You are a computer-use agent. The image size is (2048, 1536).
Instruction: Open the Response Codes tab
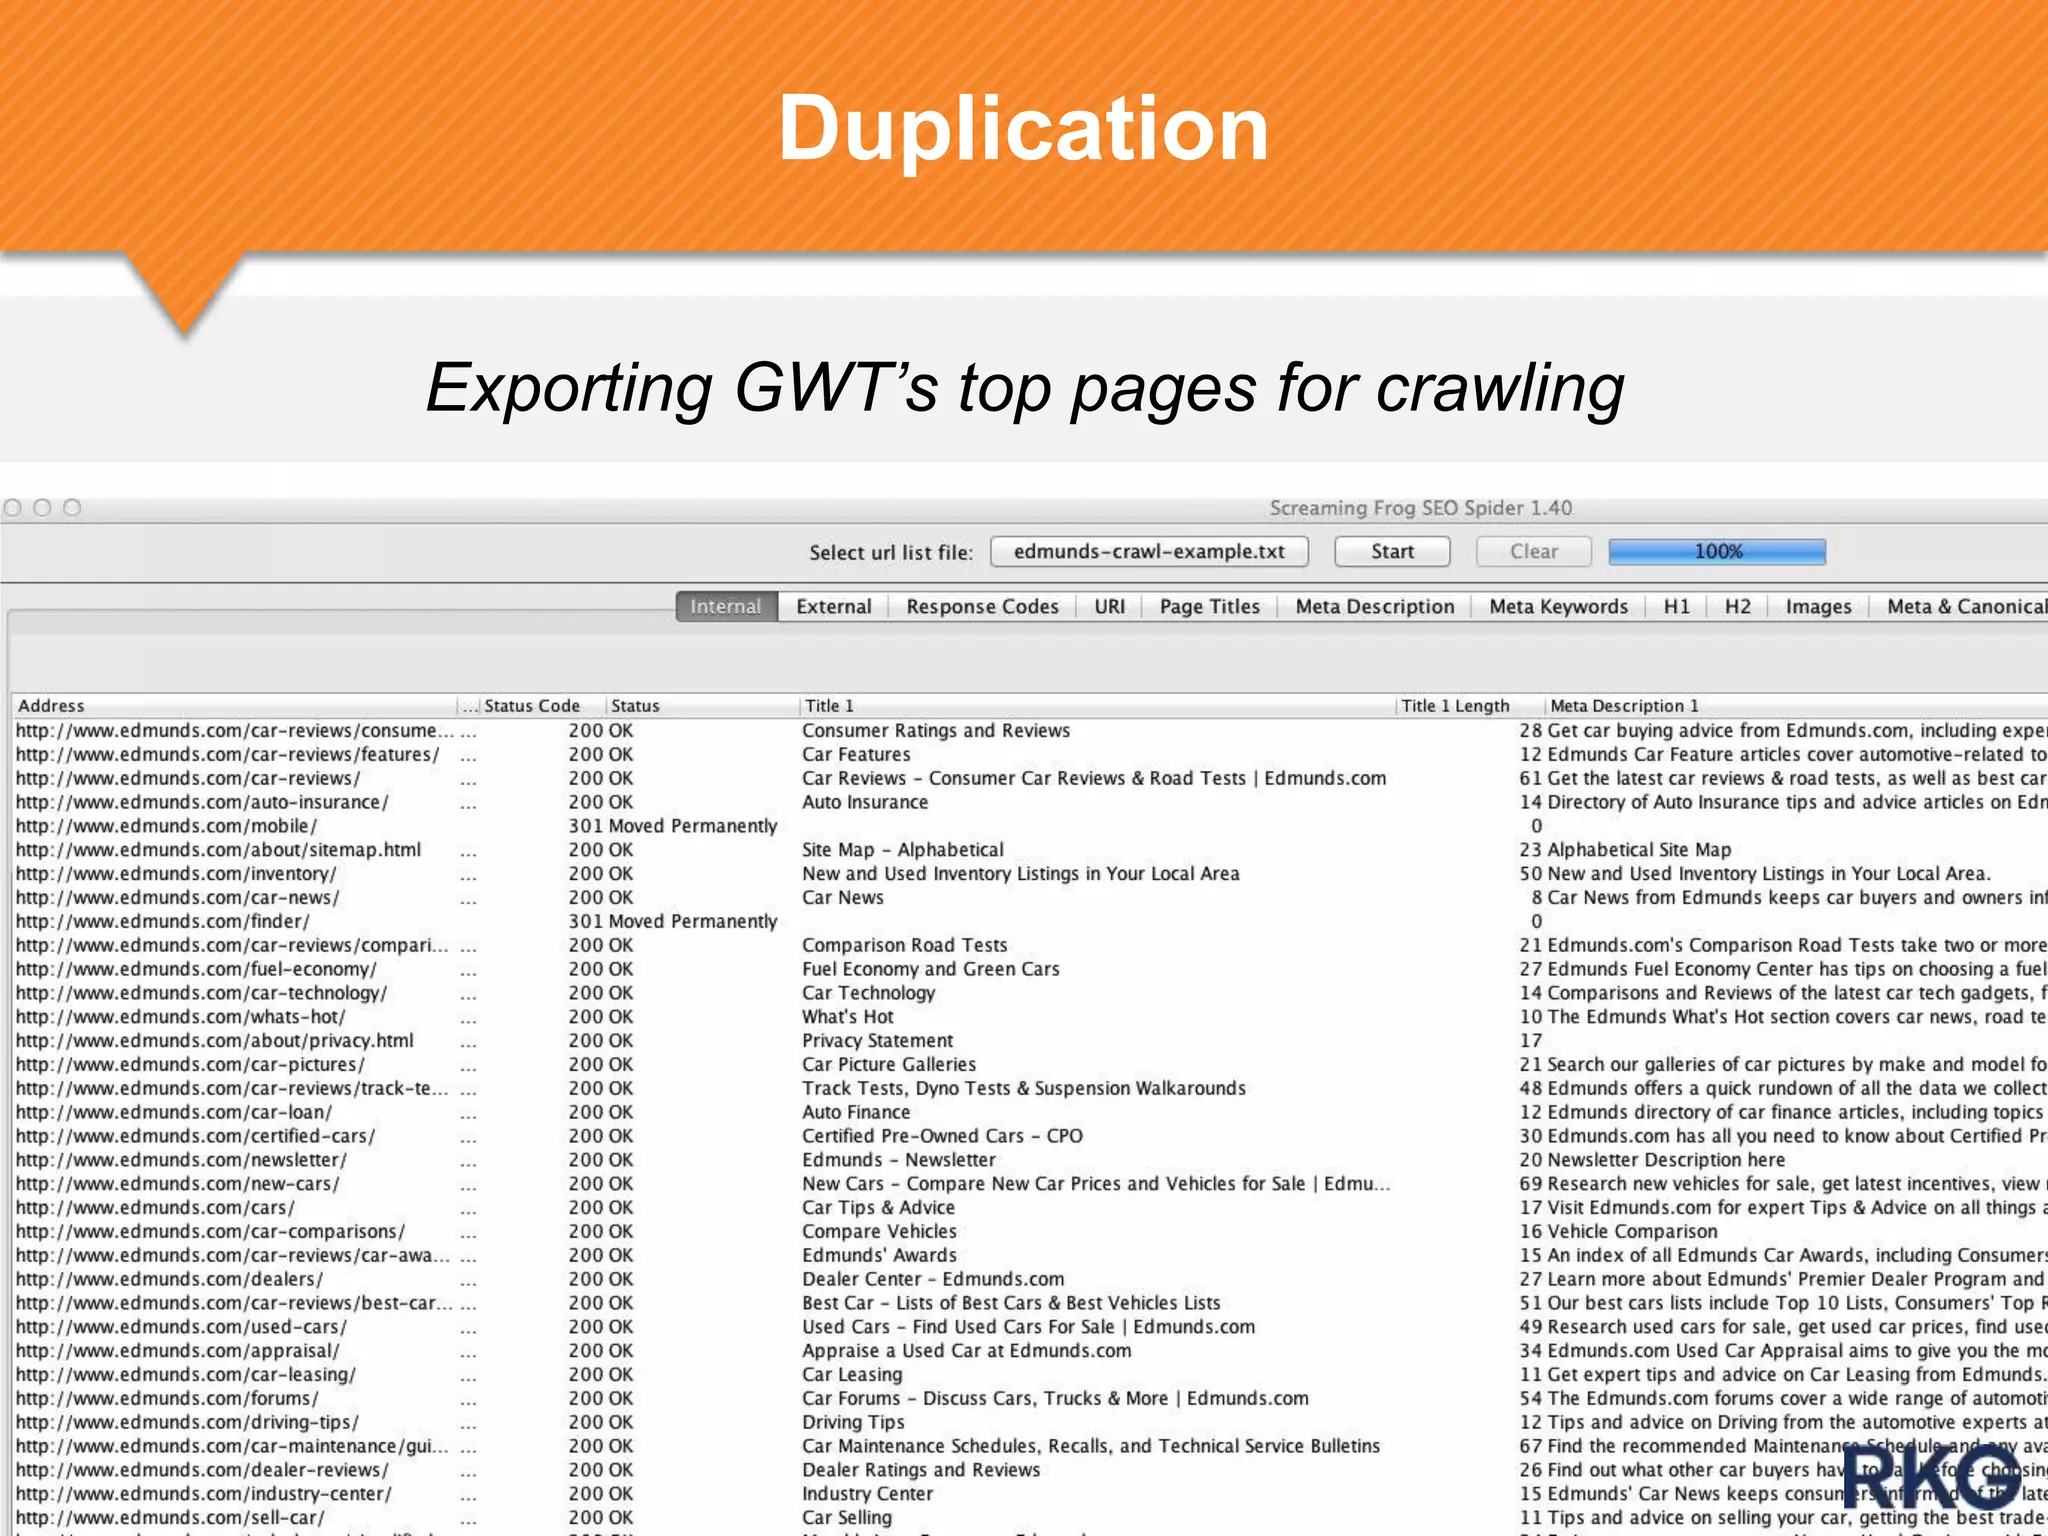pos(982,606)
